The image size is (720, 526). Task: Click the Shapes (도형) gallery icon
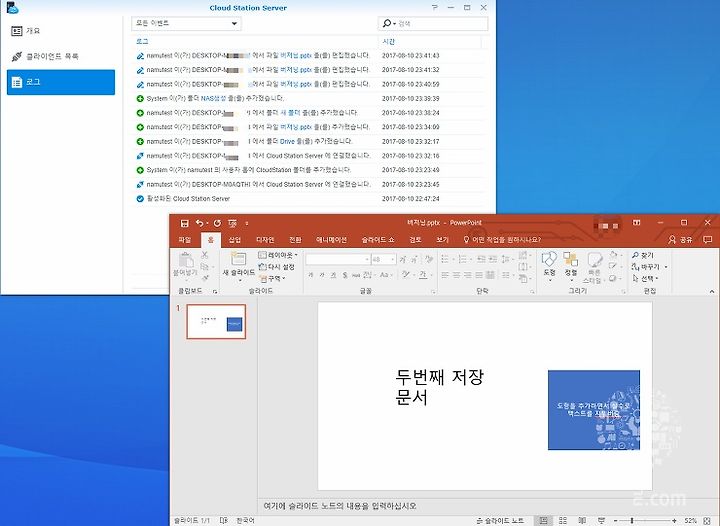click(549, 259)
